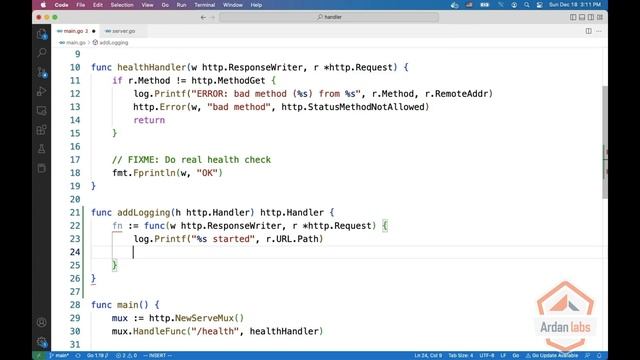Open the Go menu
This screenshot has height=360, width=640.
(165, 5)
